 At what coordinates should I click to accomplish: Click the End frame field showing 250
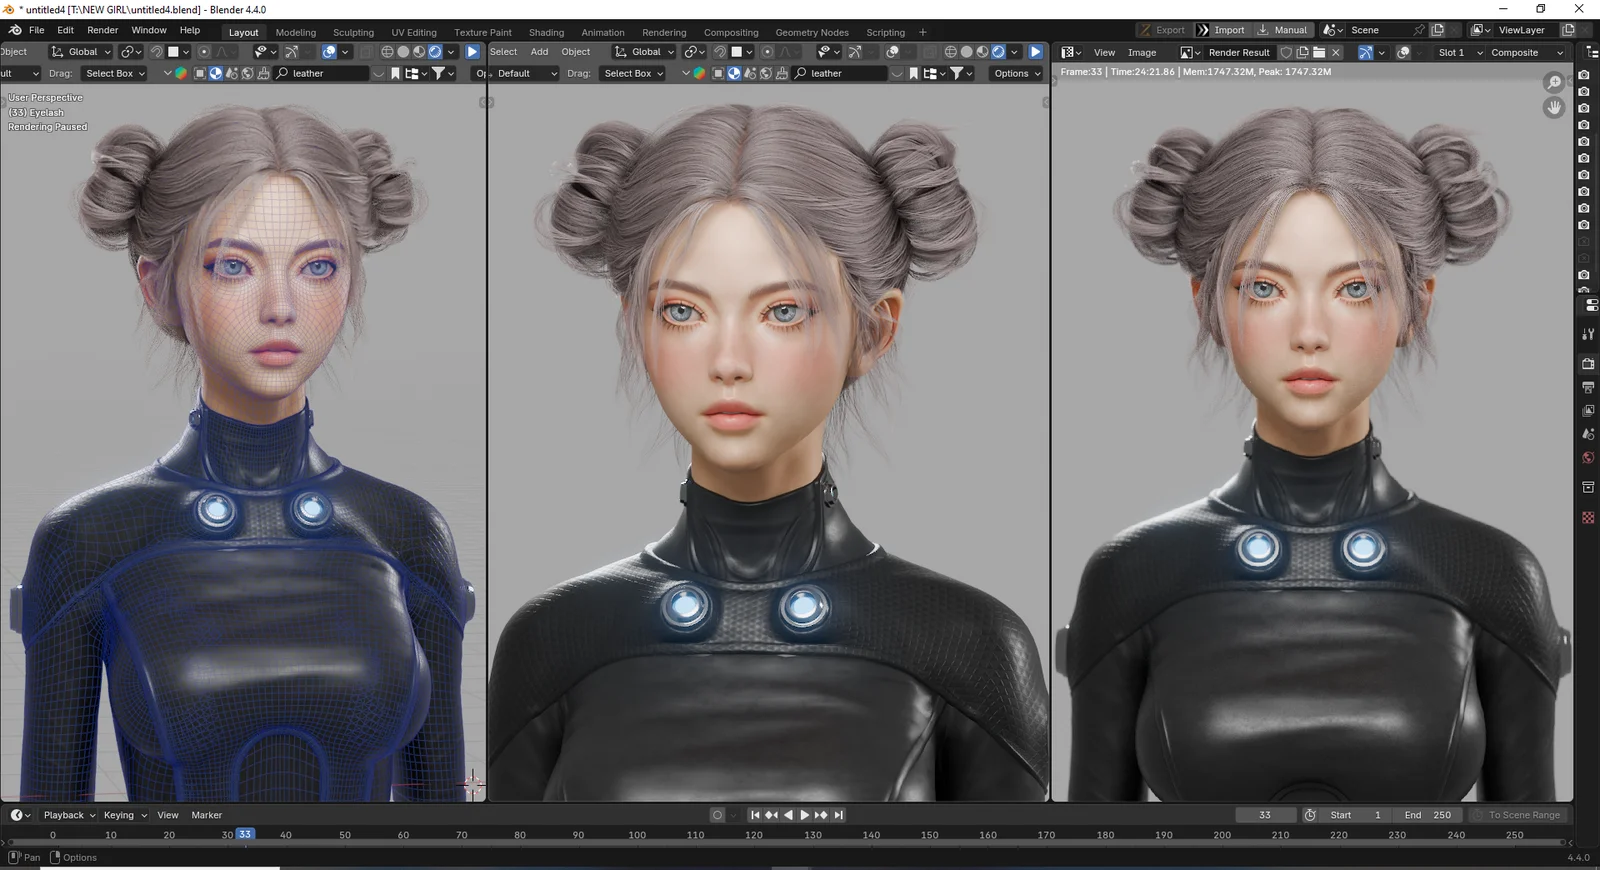tap(1428, 815)
